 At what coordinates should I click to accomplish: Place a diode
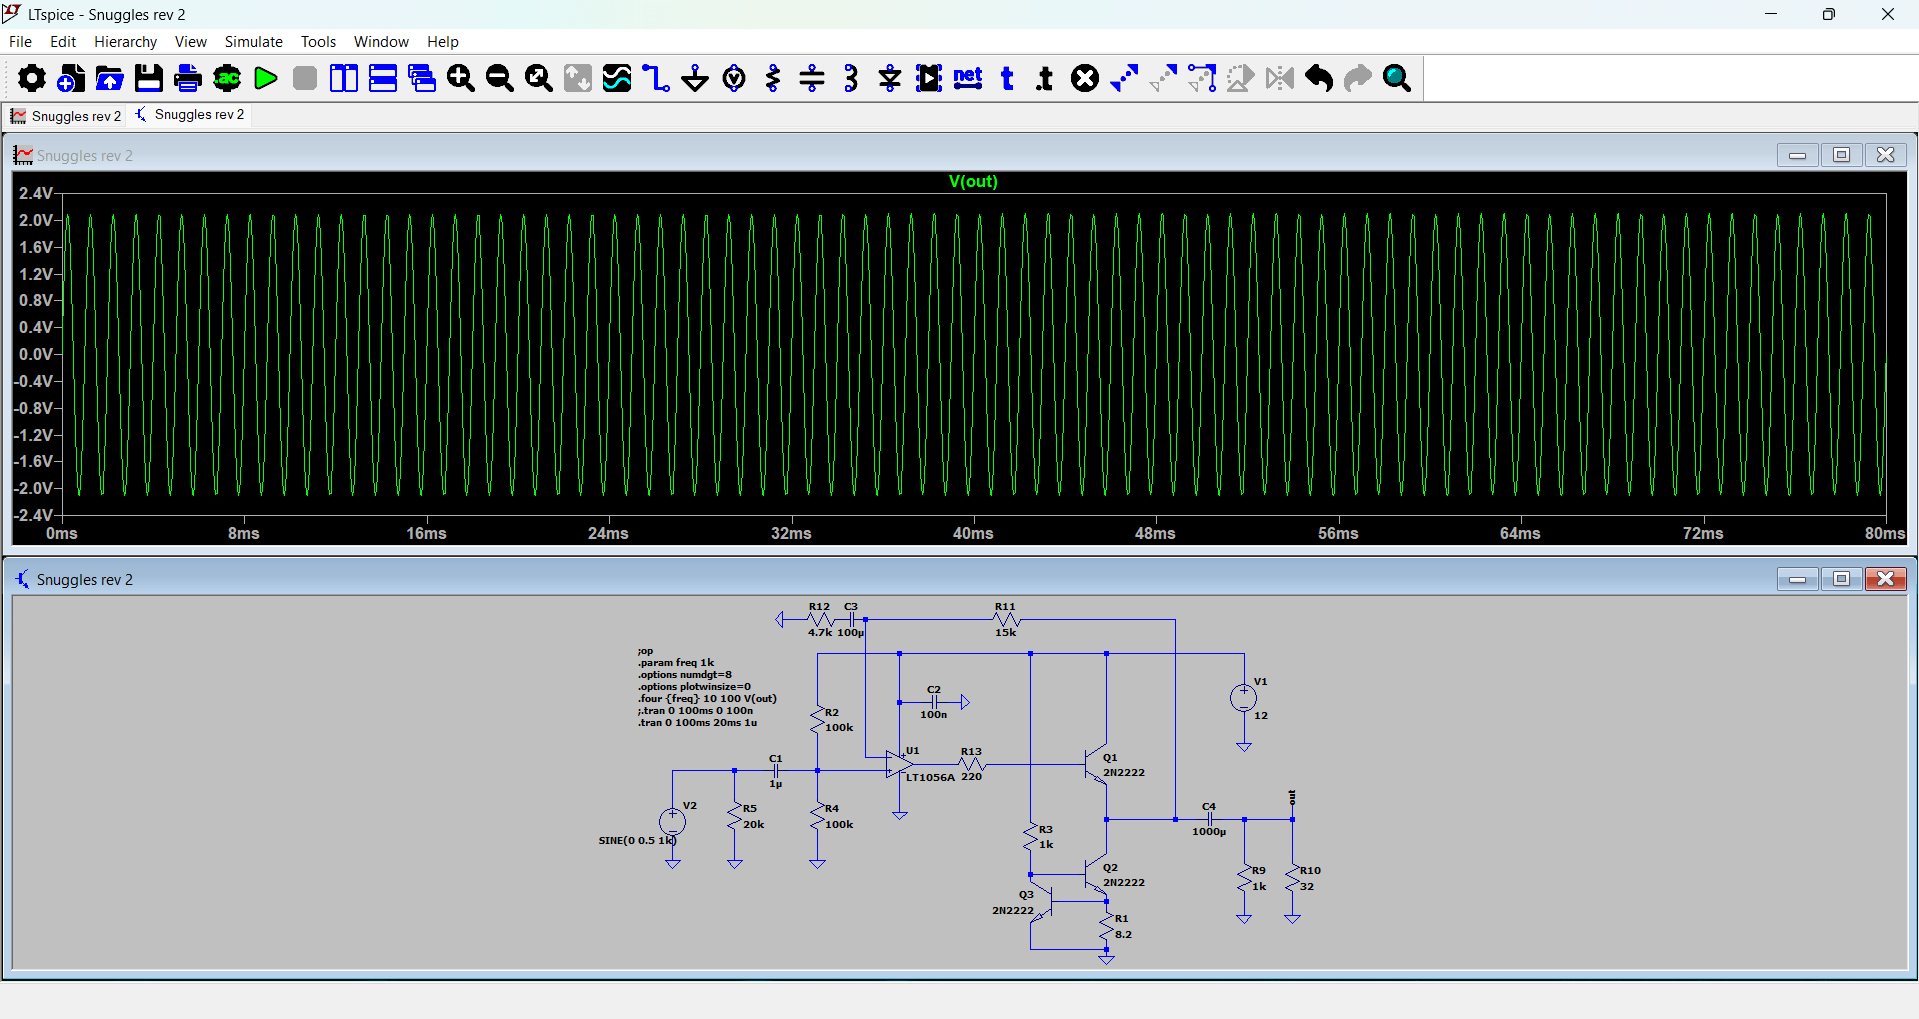[890, 78]
